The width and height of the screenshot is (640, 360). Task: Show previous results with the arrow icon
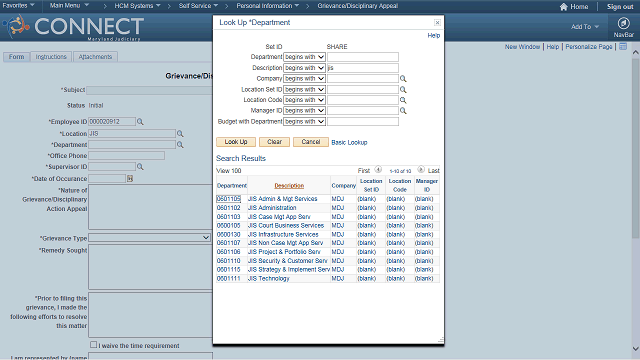pyautogui.click(x=378, y=169)
